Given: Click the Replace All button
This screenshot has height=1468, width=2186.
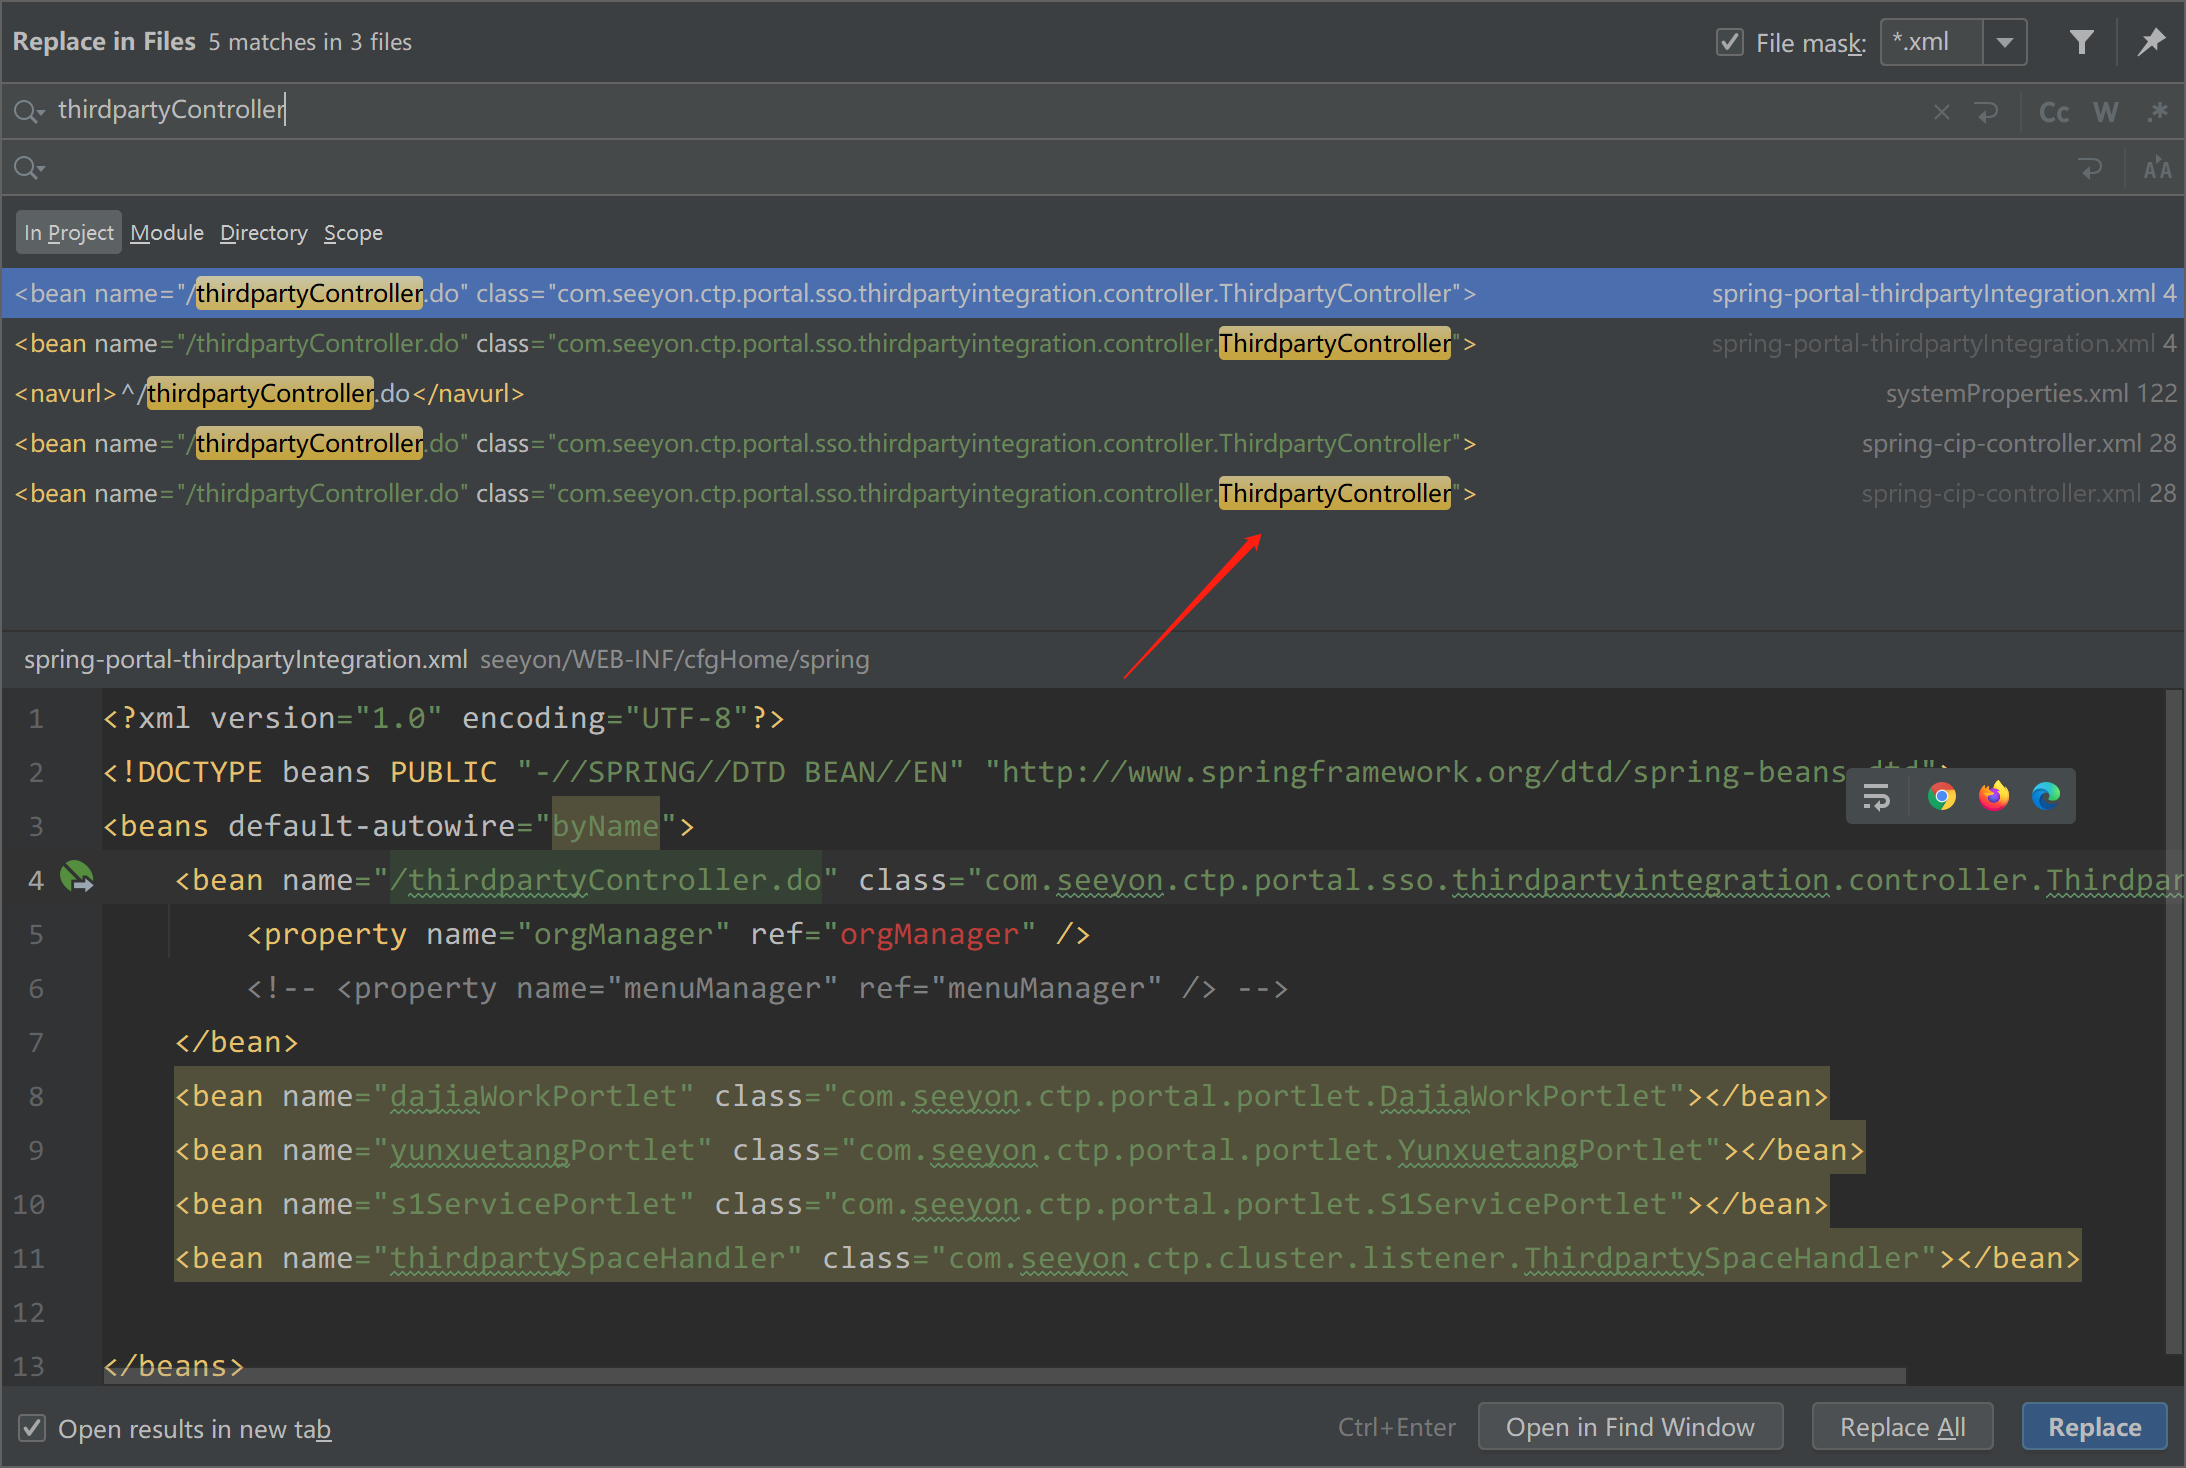Looking at the screenshot, I should [1902, 1427].
